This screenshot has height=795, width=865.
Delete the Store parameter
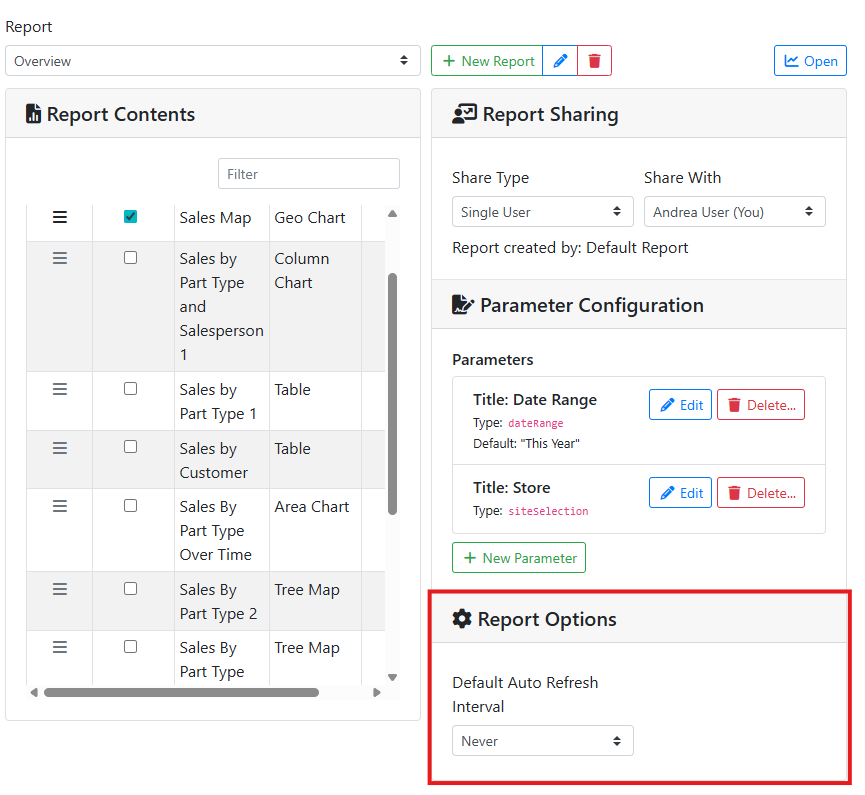click(x=760, y=493)
